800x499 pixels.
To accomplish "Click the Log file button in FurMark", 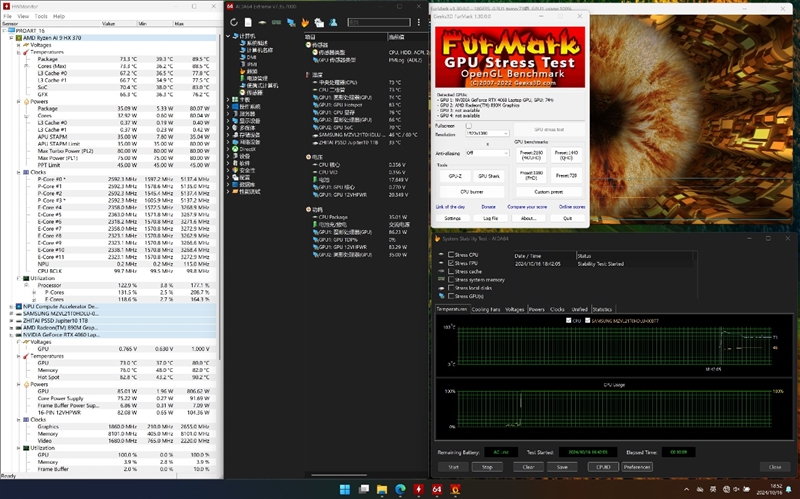I will (490, 218).
